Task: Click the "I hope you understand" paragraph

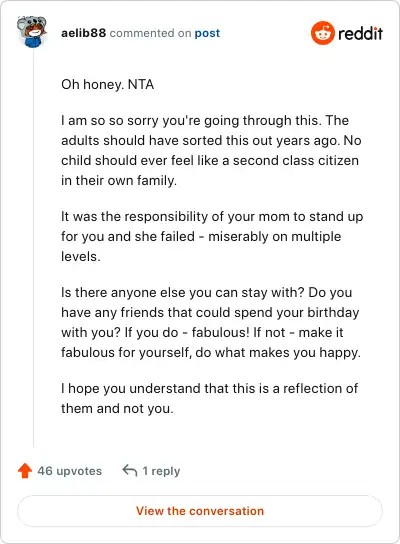Action: click(210, 398)
